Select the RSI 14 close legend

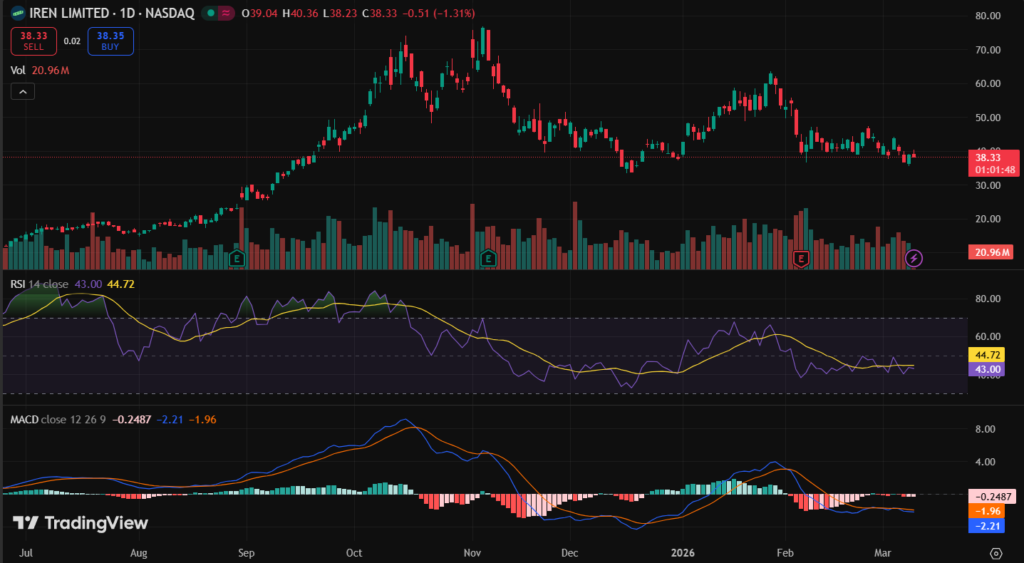[40, 284]
